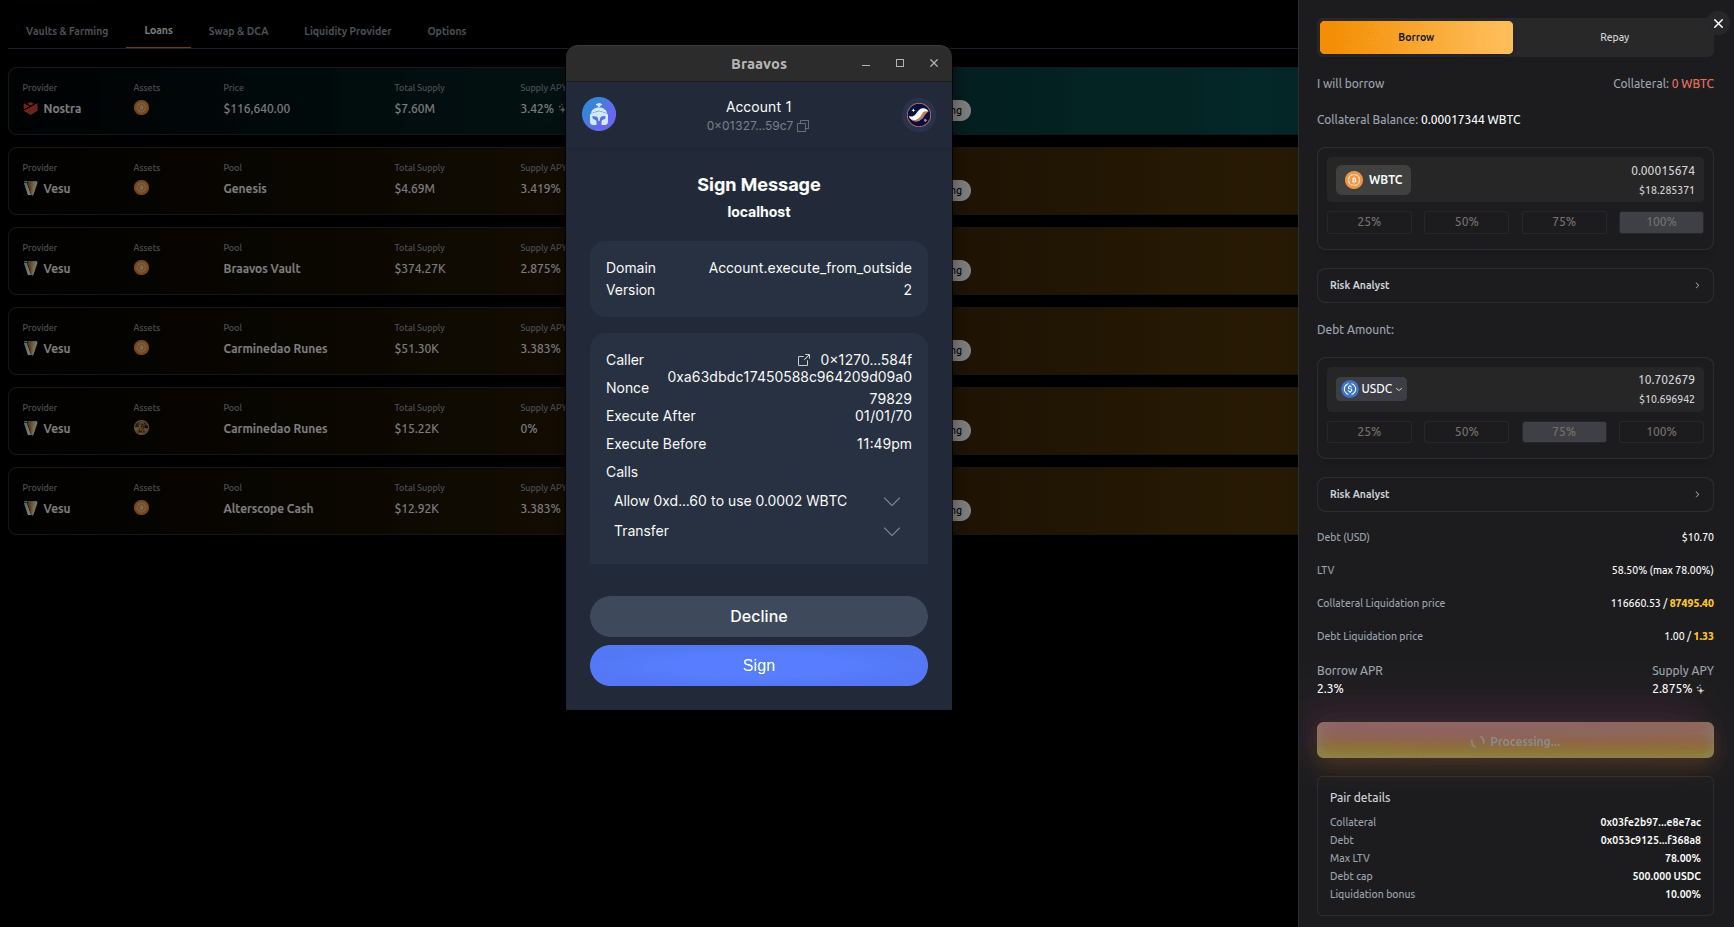Viewport: 1734px width, 927px height.
Task: Click the Nostra provider logo
Action: point(30,108)
